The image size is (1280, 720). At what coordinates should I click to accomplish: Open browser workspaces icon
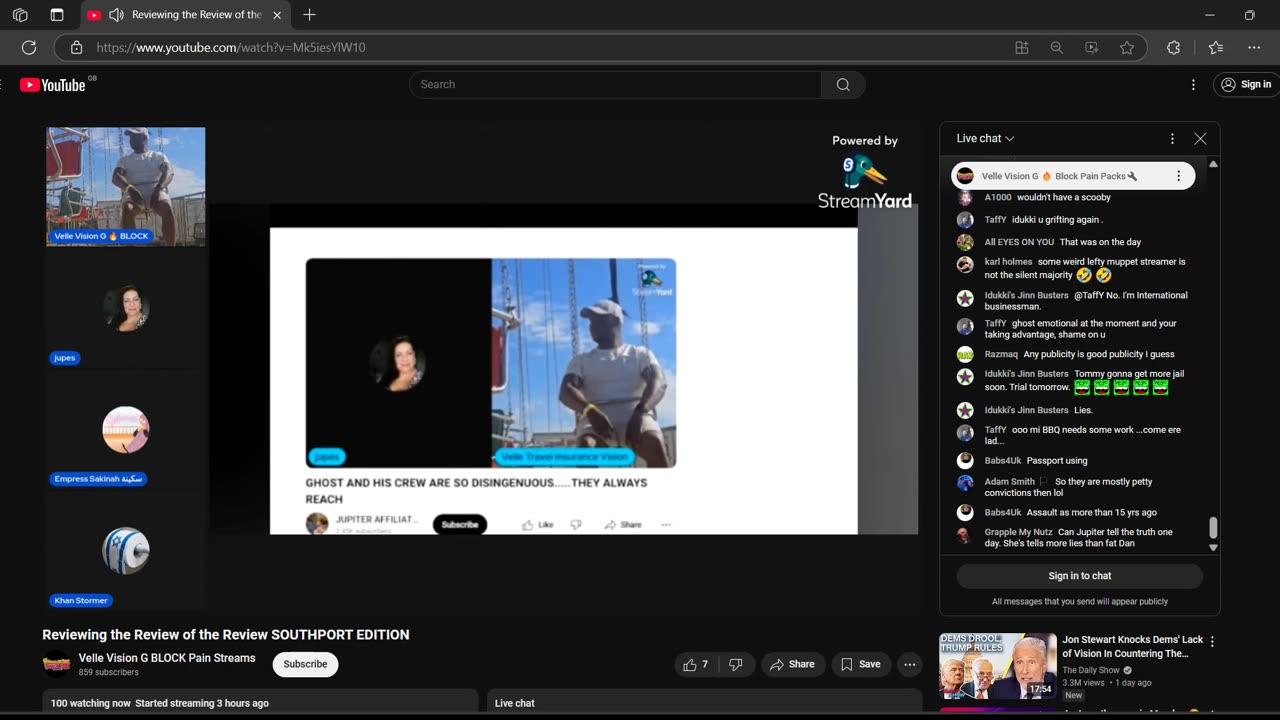click(x=20, y=15)
